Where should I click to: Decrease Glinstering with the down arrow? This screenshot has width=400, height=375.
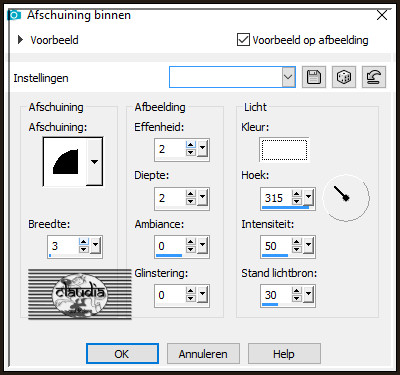[x=191, y=298]
